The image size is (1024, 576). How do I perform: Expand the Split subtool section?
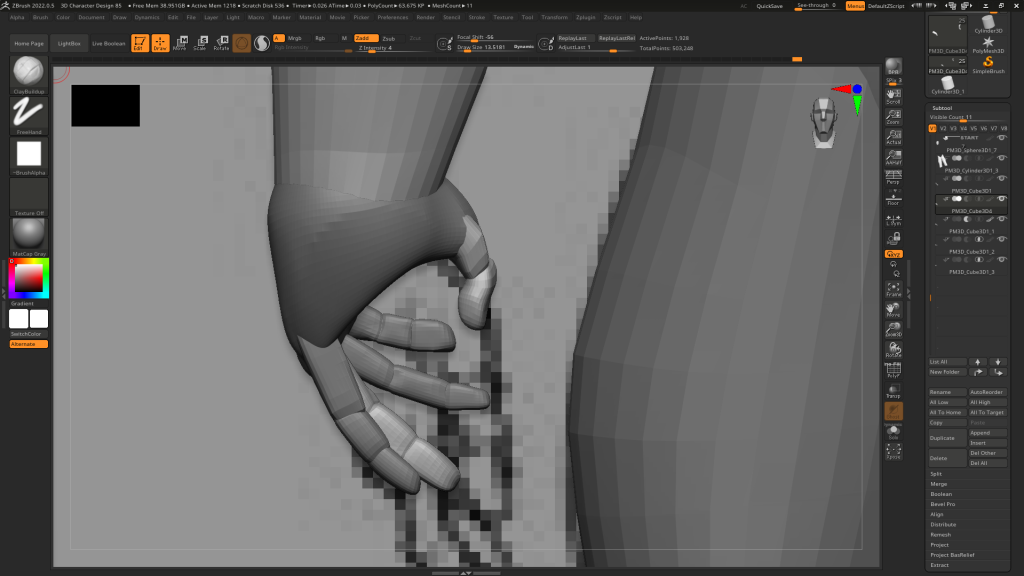tap(937, 474)
